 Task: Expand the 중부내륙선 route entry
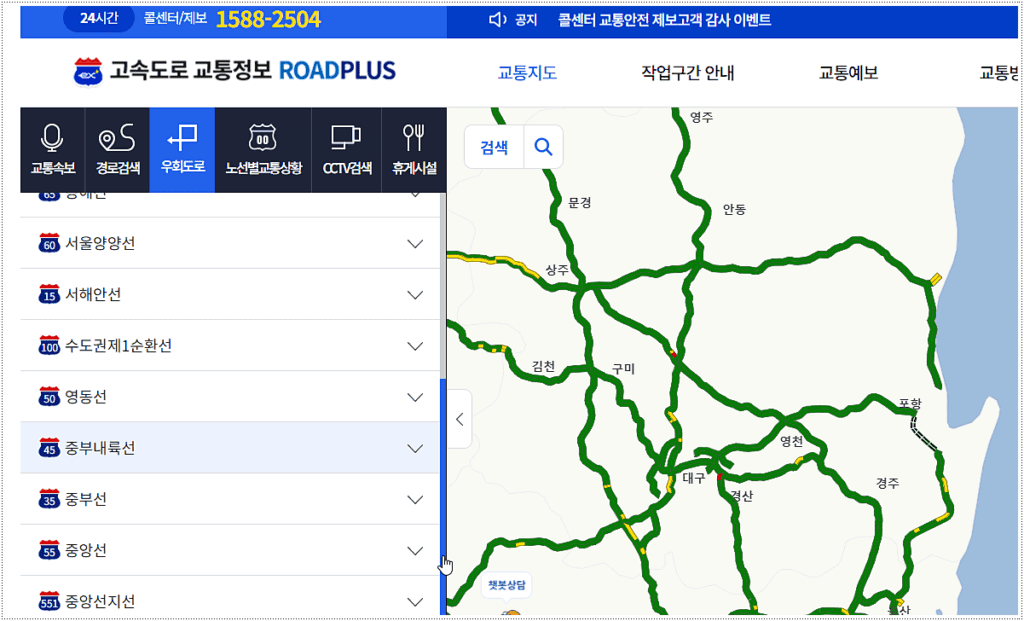230,448
